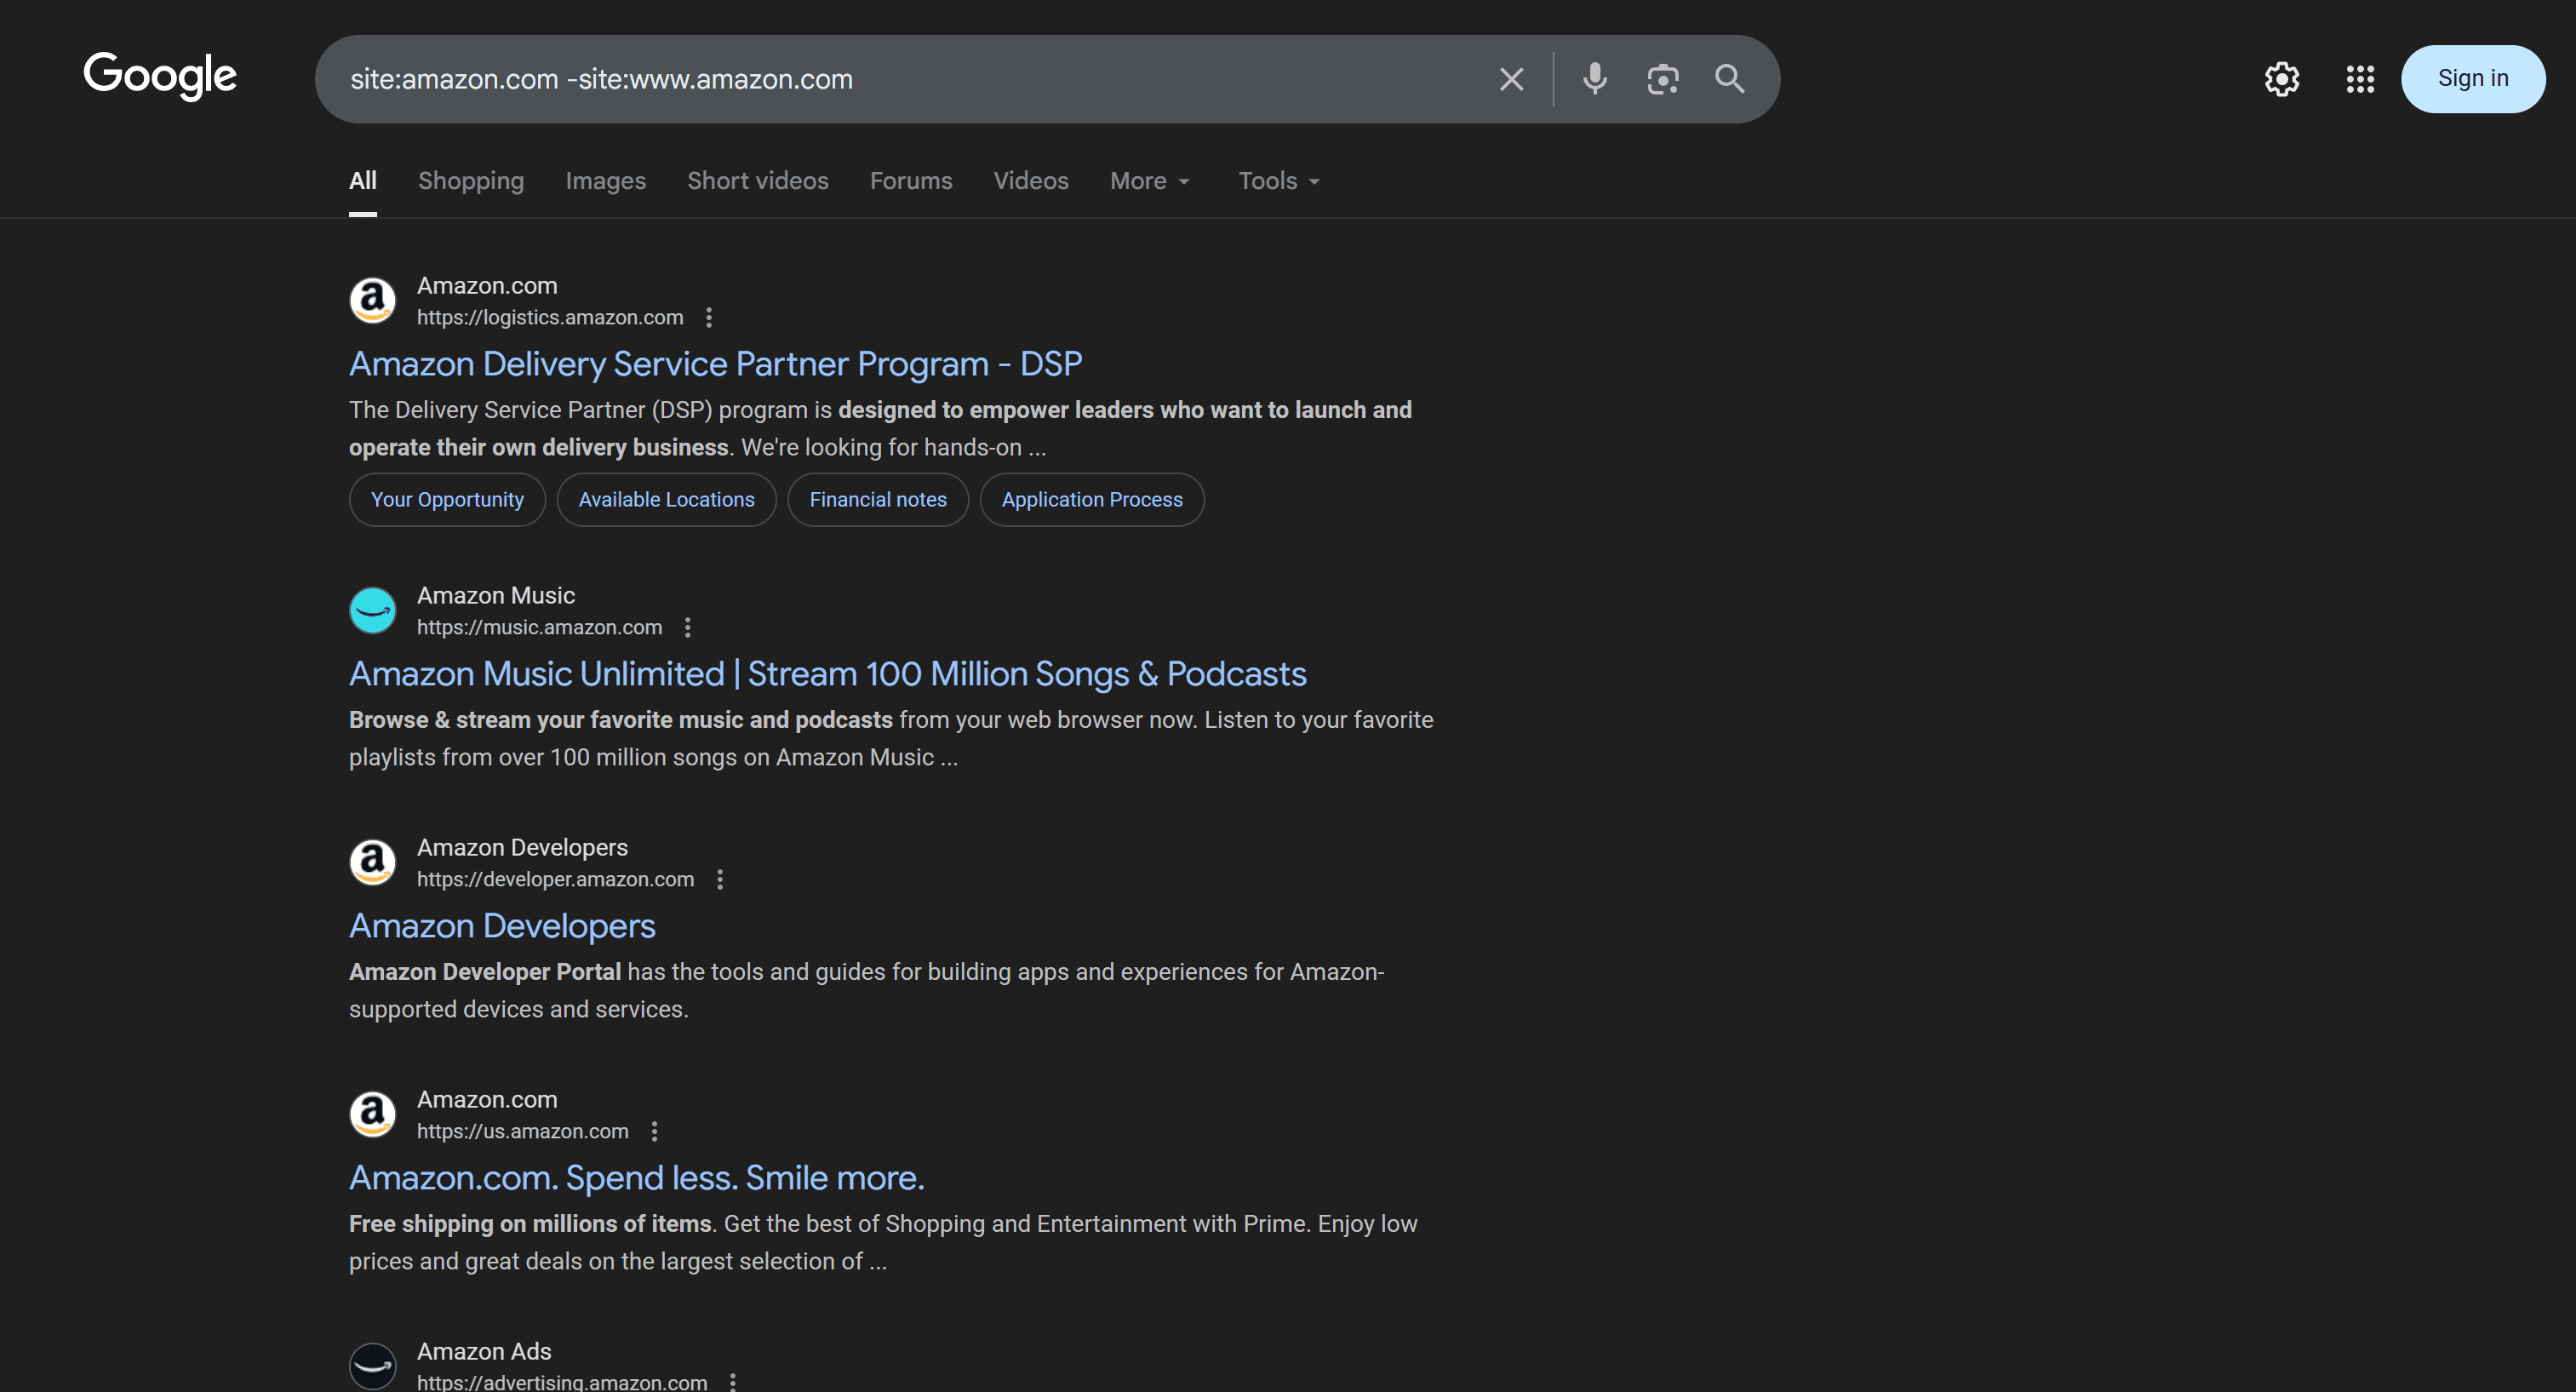Screen dimensions: 2576x1392
Task: Clear the search query with the X icon
Action: pyautogui.click(x=1510, y=79)
